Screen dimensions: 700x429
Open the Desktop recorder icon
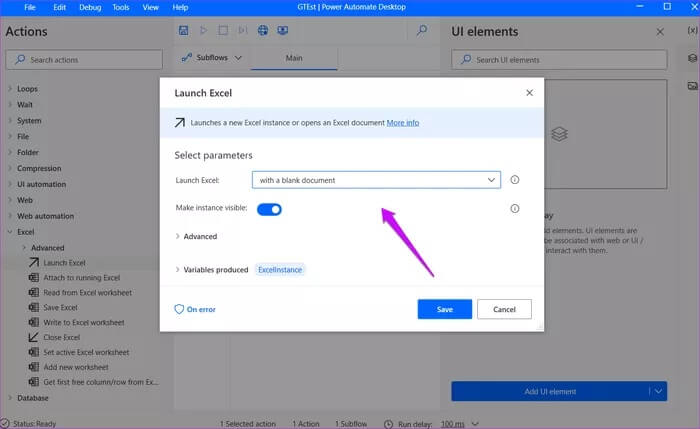[x=282, y=30]
